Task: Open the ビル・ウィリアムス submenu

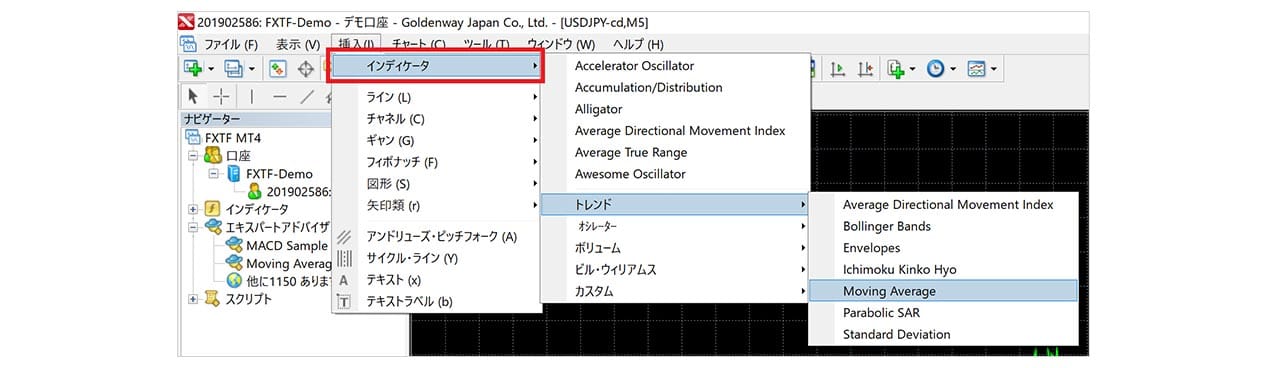Action: pos(674,270)
